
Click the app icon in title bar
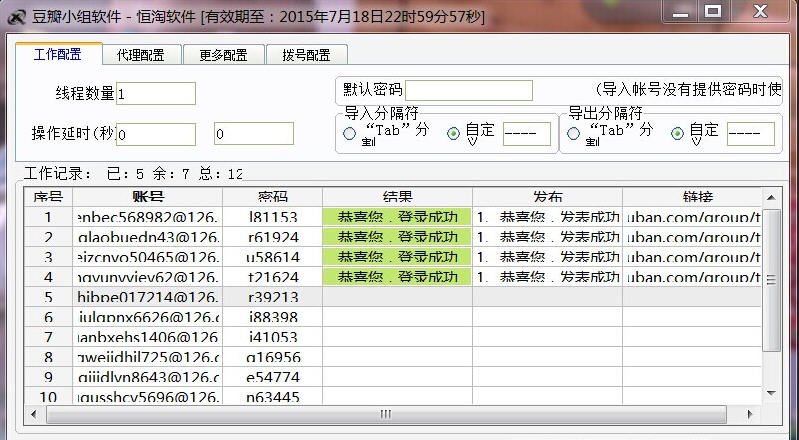(16, 16)
